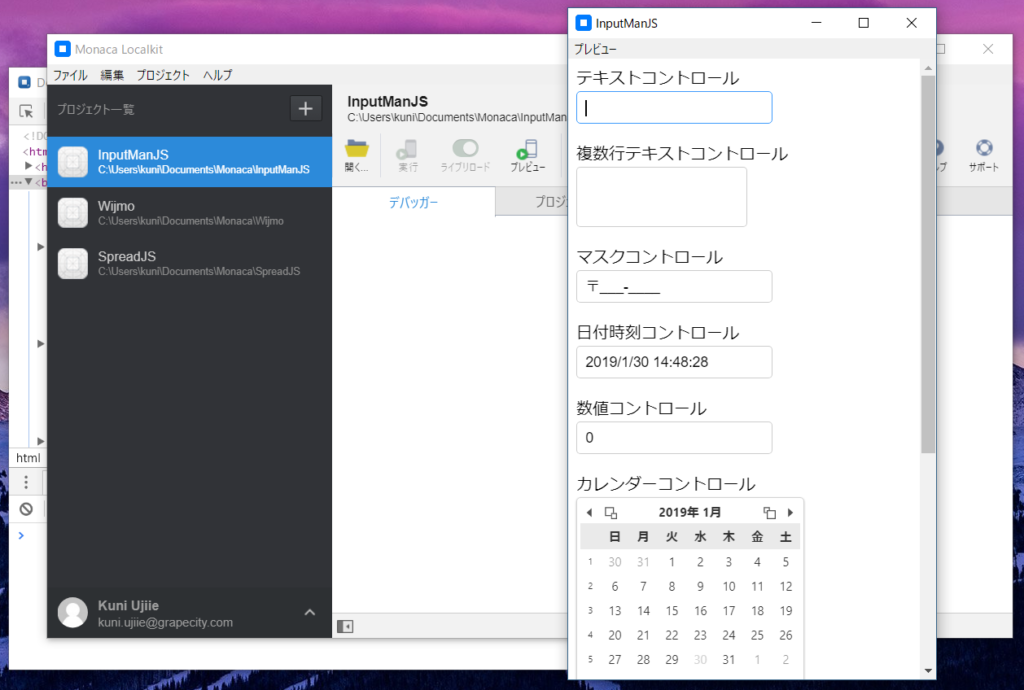Image resolution: width=1024 pixels, height=690 pixels.
Task: Open the DevTools three-dot menu icon
Action: [x=26, y=482]
